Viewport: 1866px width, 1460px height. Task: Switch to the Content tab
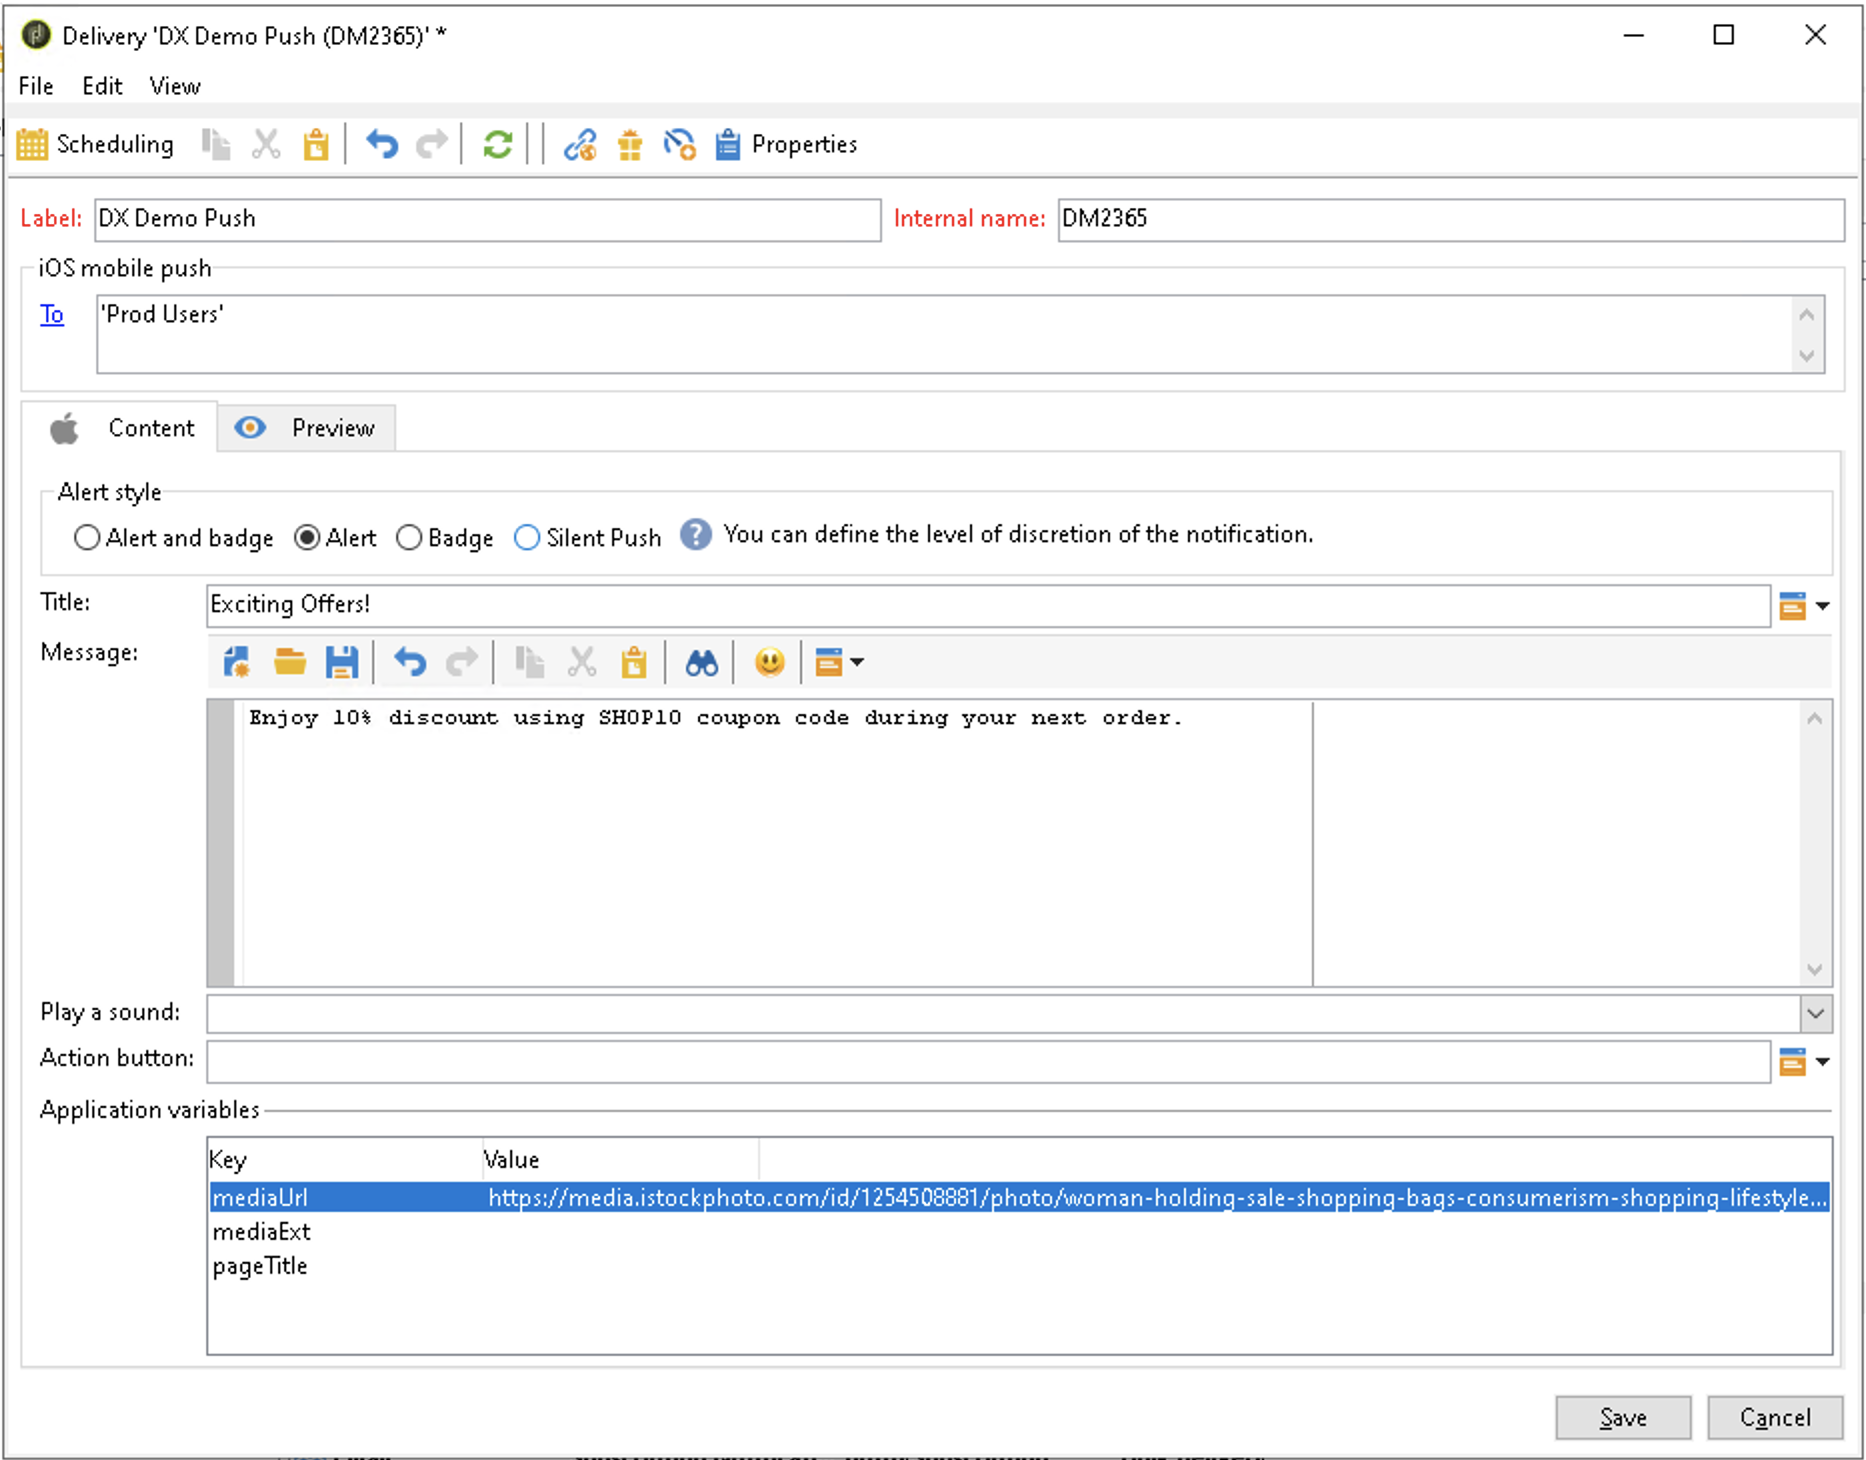click(x=120, y=428)
